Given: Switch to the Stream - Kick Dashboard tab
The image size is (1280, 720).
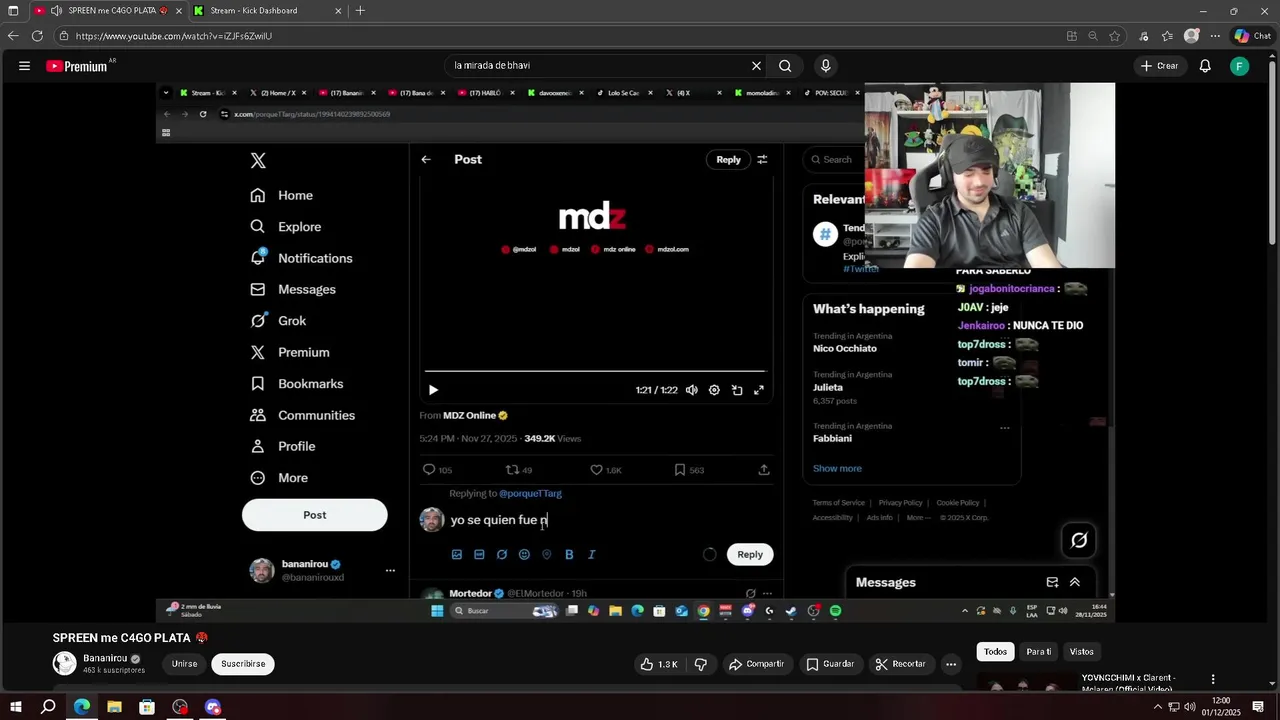Looking at the screenshot, I should tap(253, 11).
